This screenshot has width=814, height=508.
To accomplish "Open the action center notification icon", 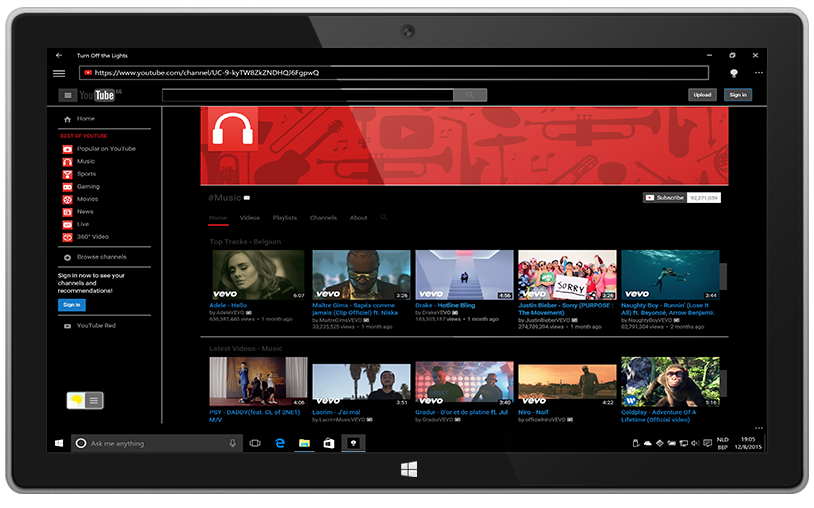I will click(x=707, y=443).
